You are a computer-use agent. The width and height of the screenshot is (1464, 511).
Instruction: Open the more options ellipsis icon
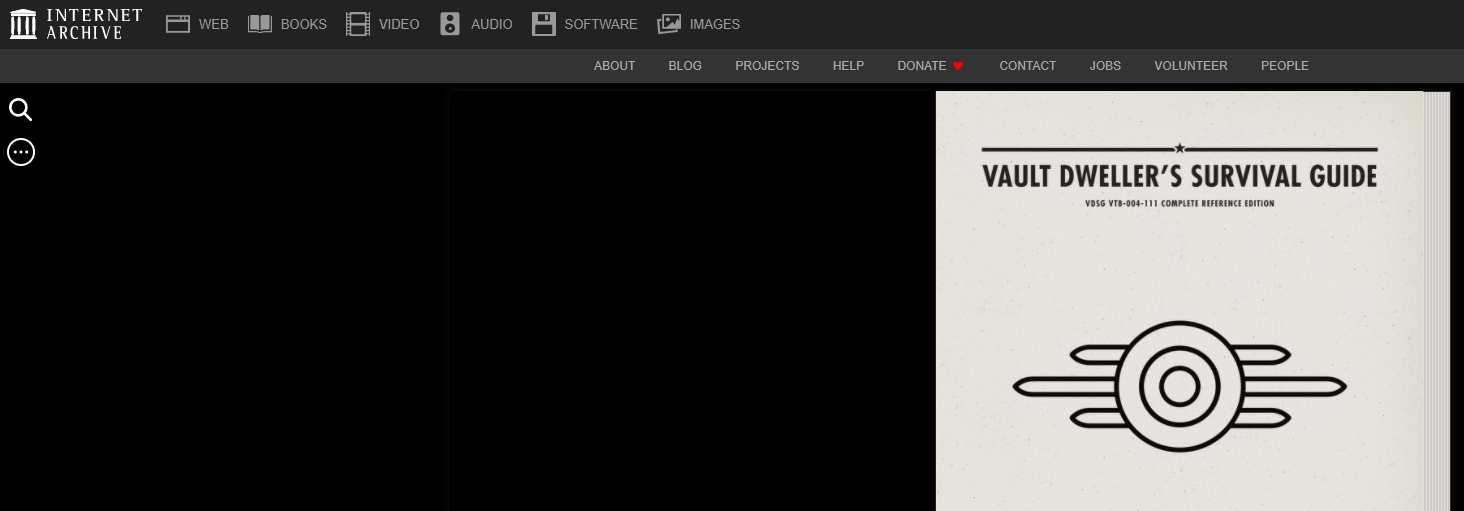(21, 152)
